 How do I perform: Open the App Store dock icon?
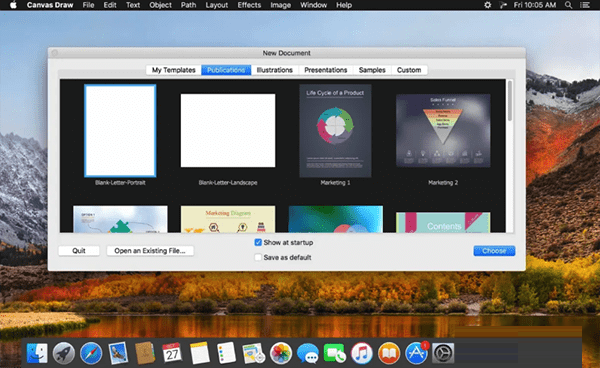pos(416,353)
